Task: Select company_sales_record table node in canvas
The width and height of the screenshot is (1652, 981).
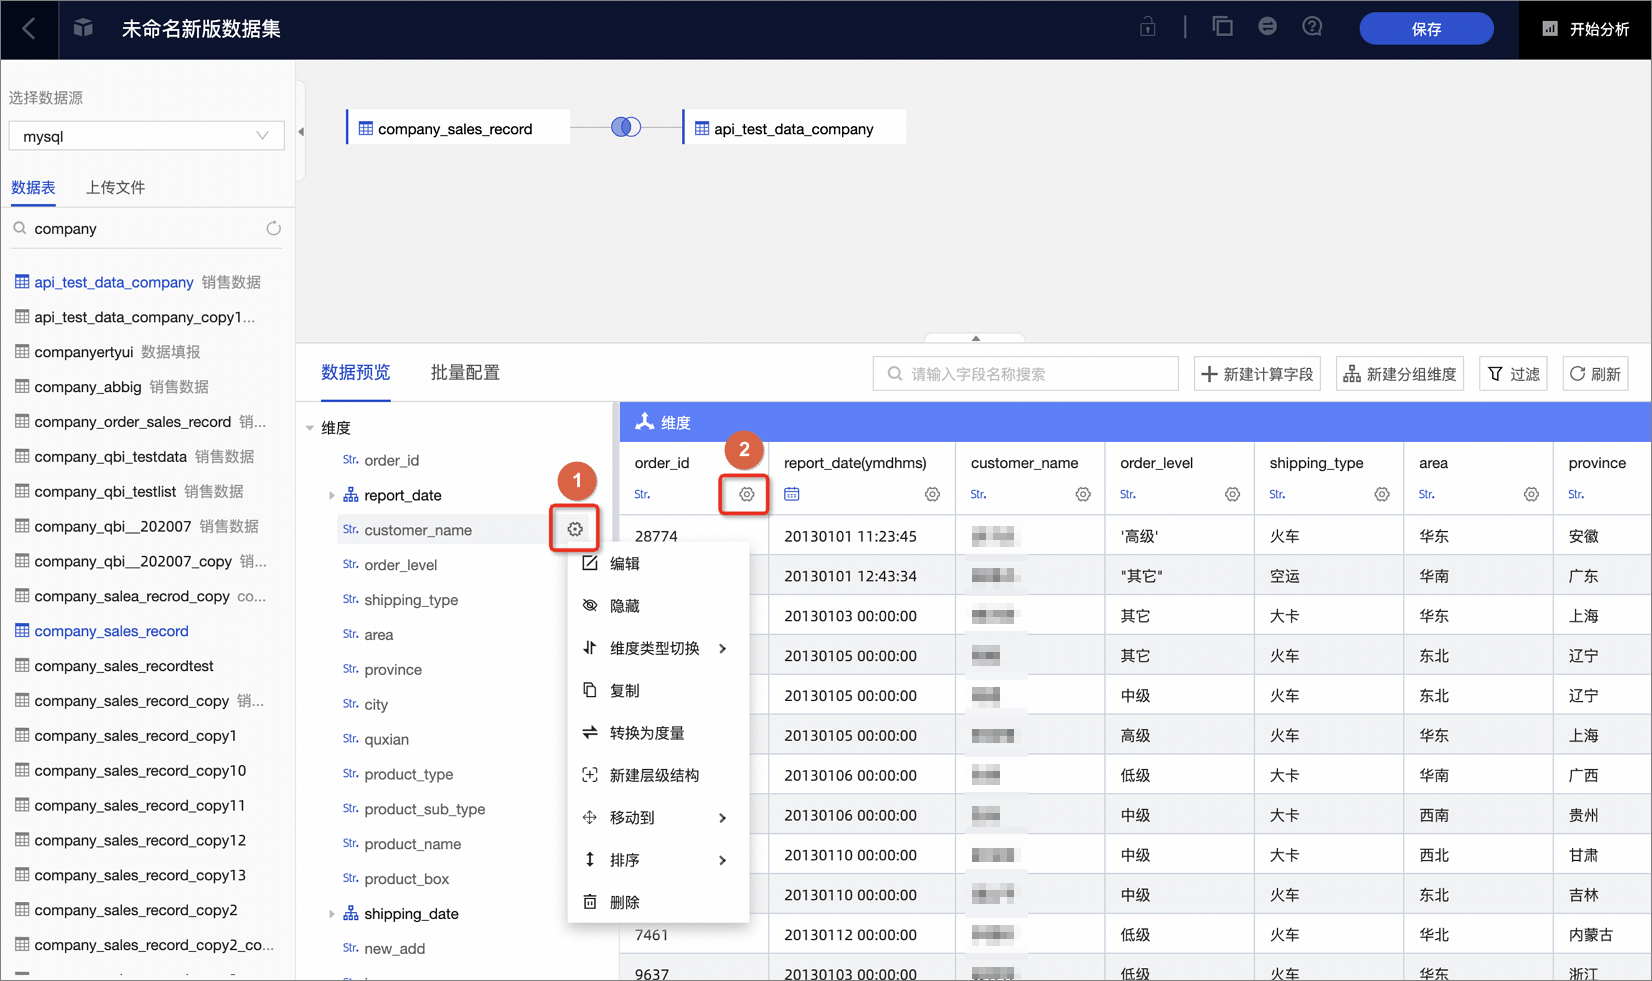Action: [x=458, y=128]
